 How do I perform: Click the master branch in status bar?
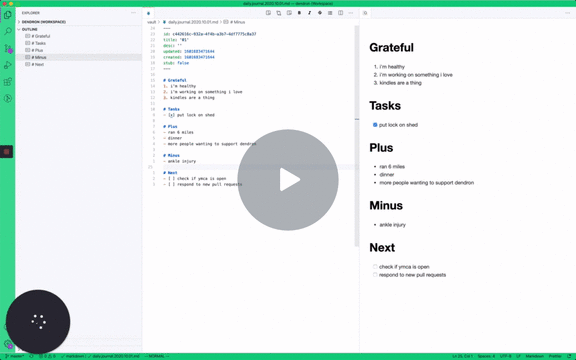15,356
